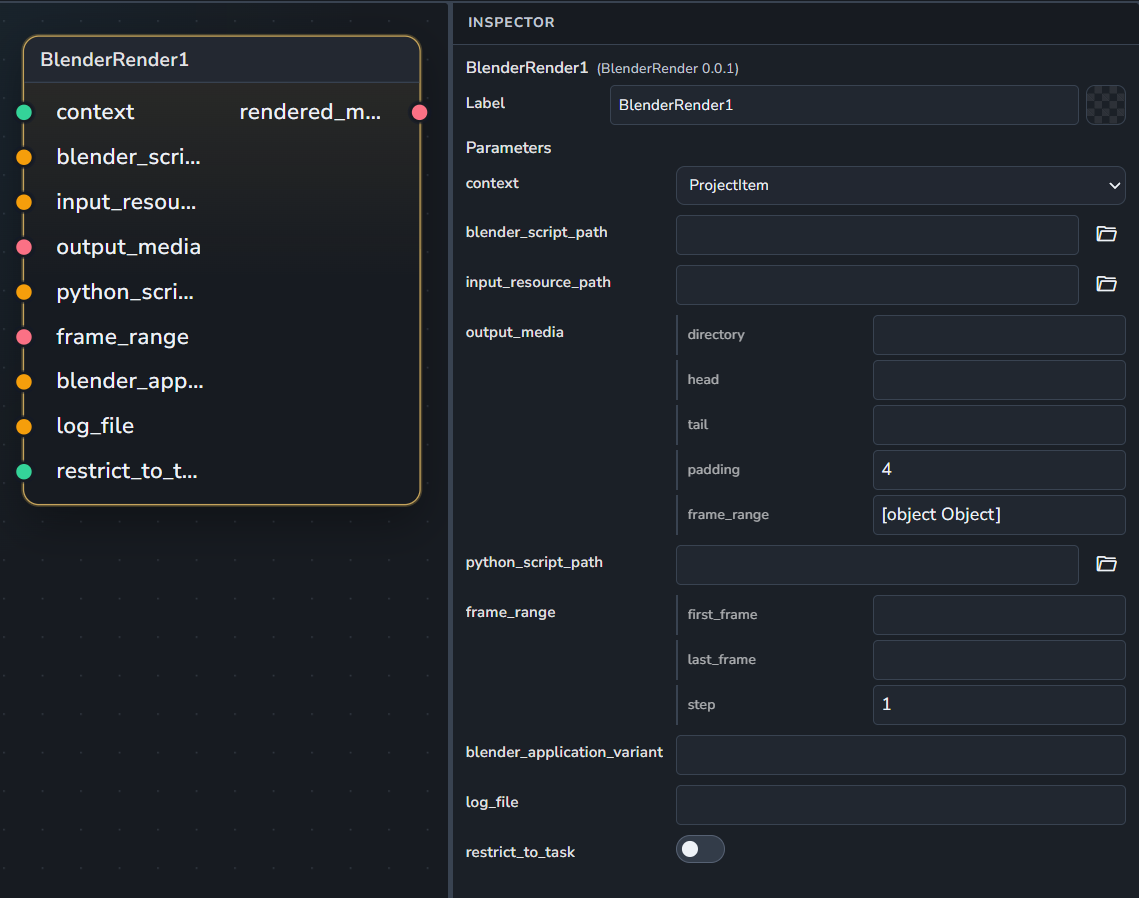1139x898 pixels.
Task: Click the output_media tail field
Action: [999, 425]
